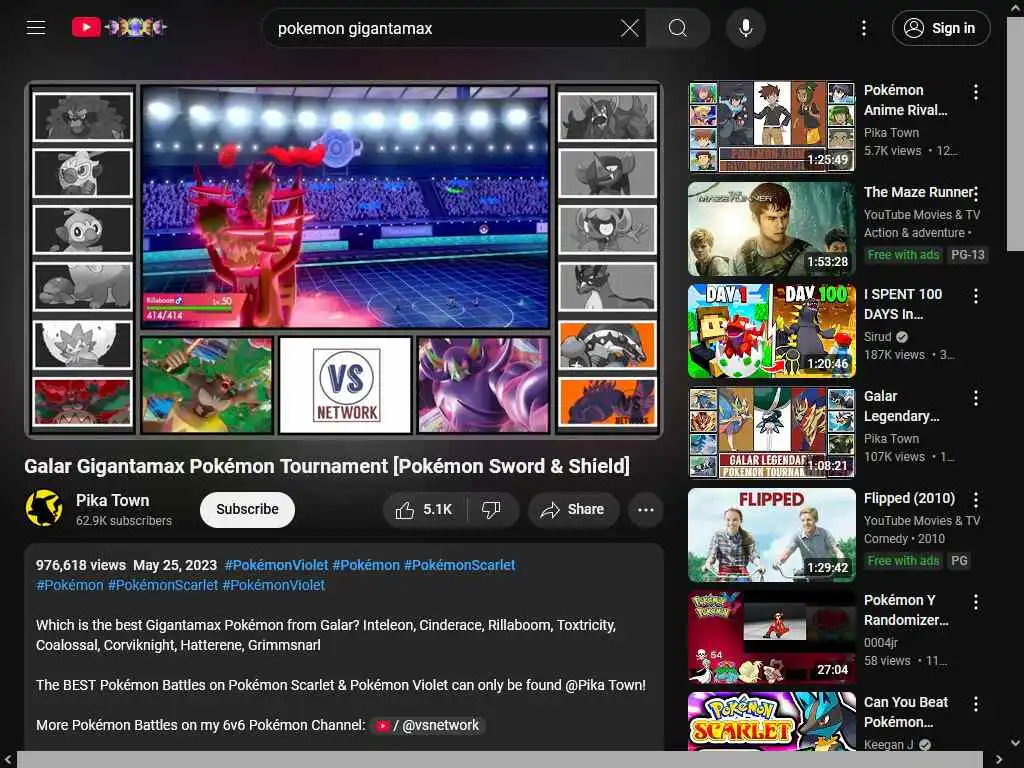Open more actions ellipsis under video
Image resolution: width=1024 pixels, height=768 pixels.
[645, 509]
